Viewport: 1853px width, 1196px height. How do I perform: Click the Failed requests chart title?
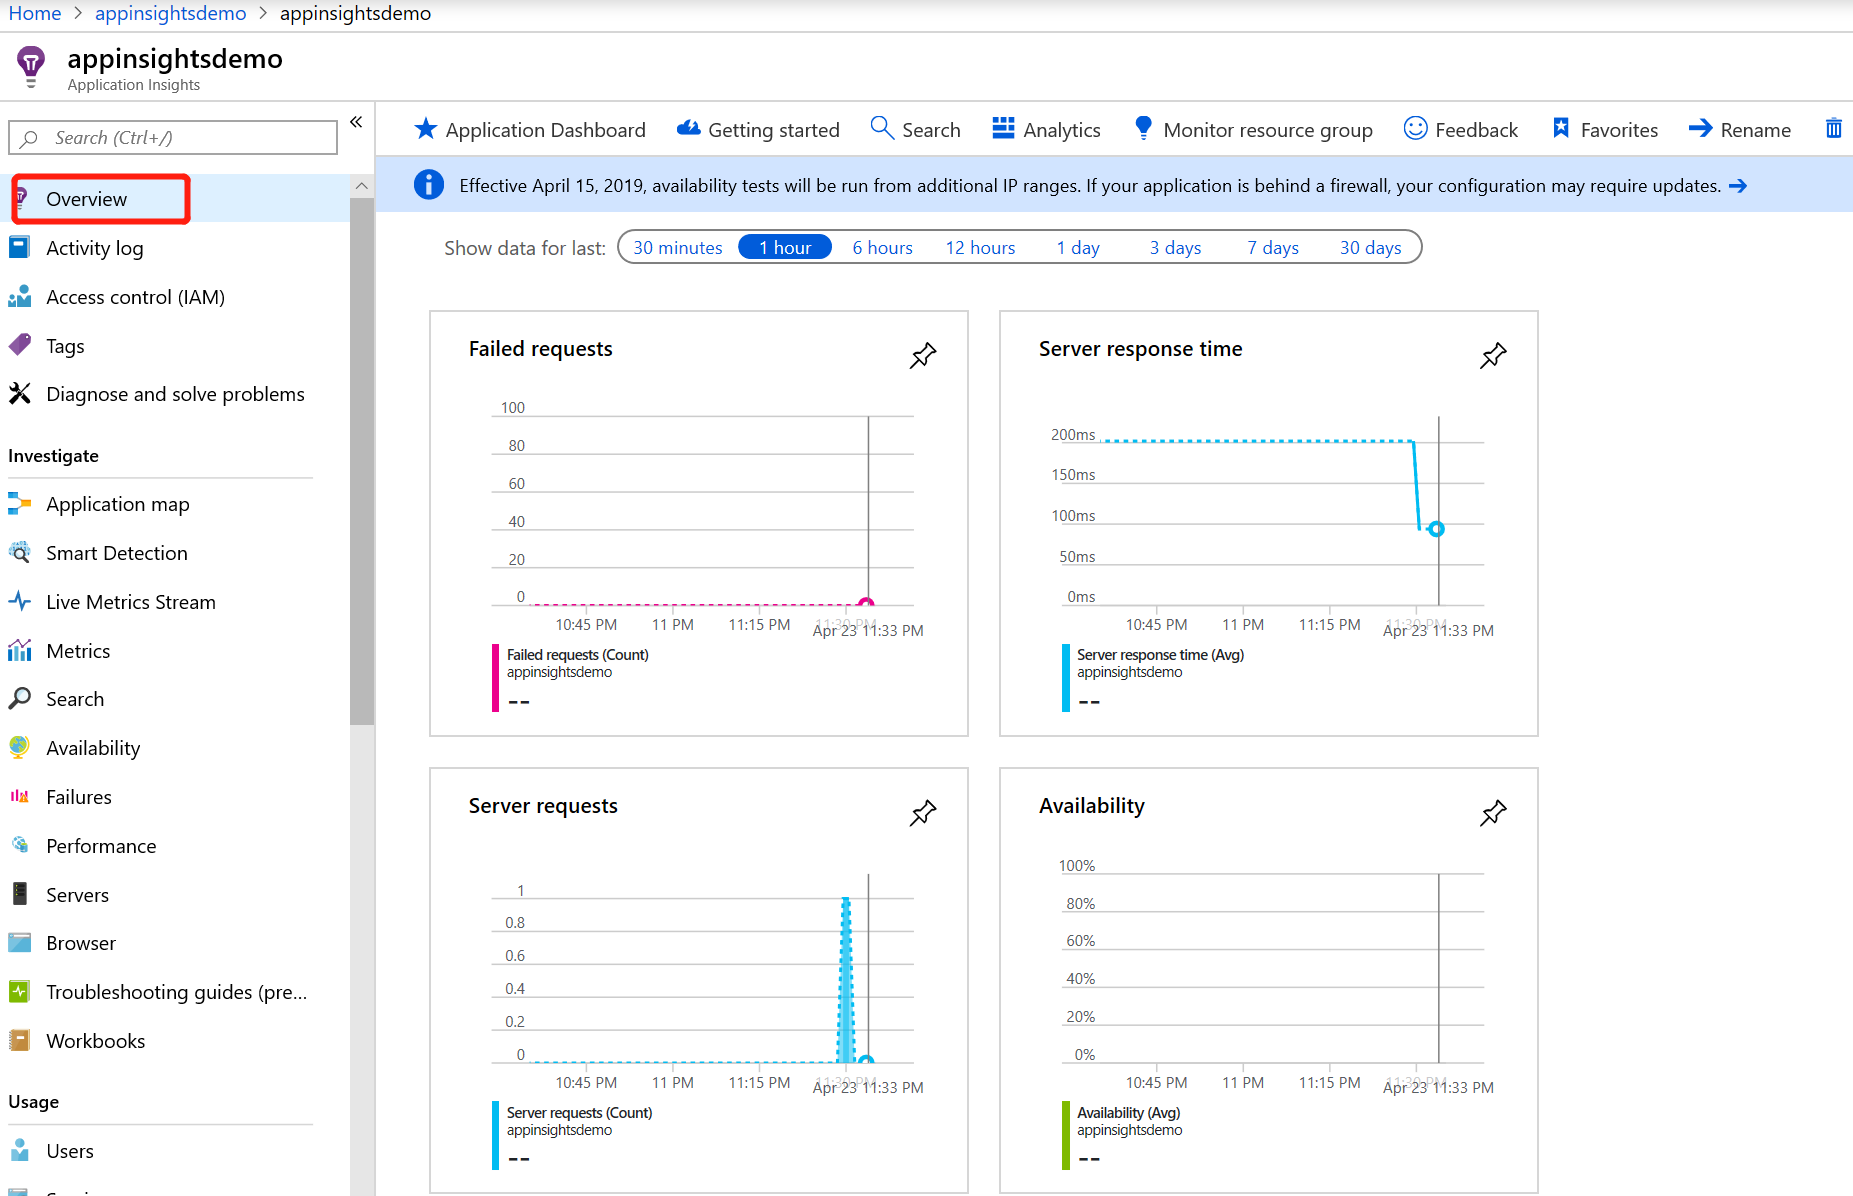pos(540,348)
